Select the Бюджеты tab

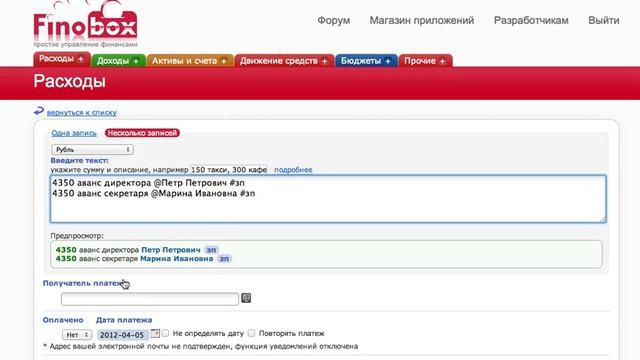click(366, 61)
